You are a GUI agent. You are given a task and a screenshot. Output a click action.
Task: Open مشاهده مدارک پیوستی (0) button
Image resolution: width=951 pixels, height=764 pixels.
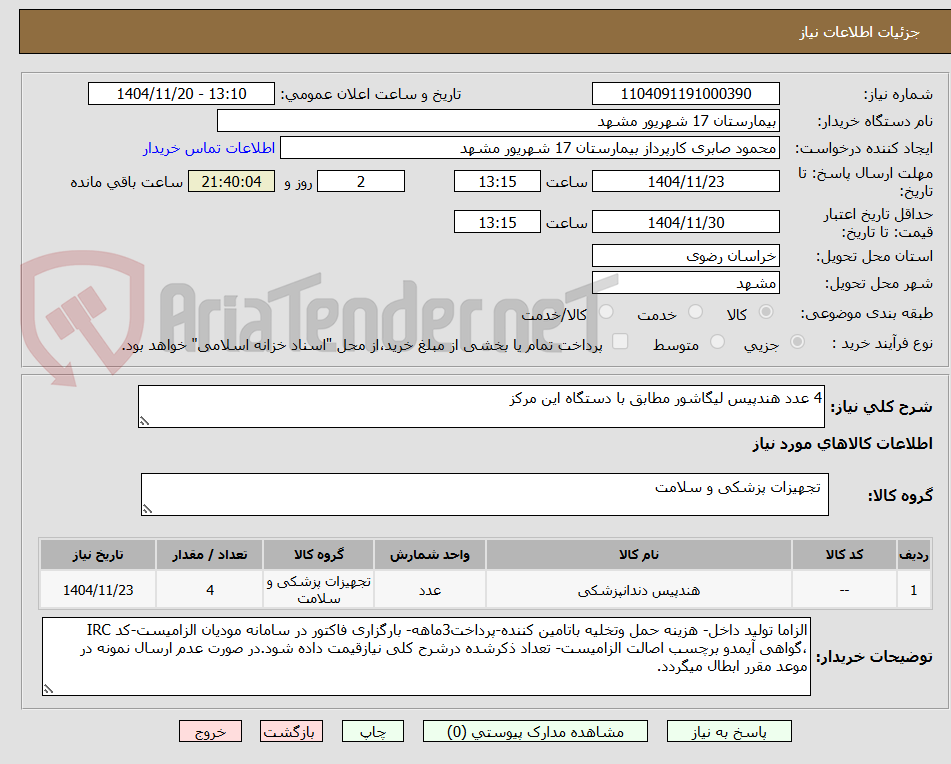(535, 731)
